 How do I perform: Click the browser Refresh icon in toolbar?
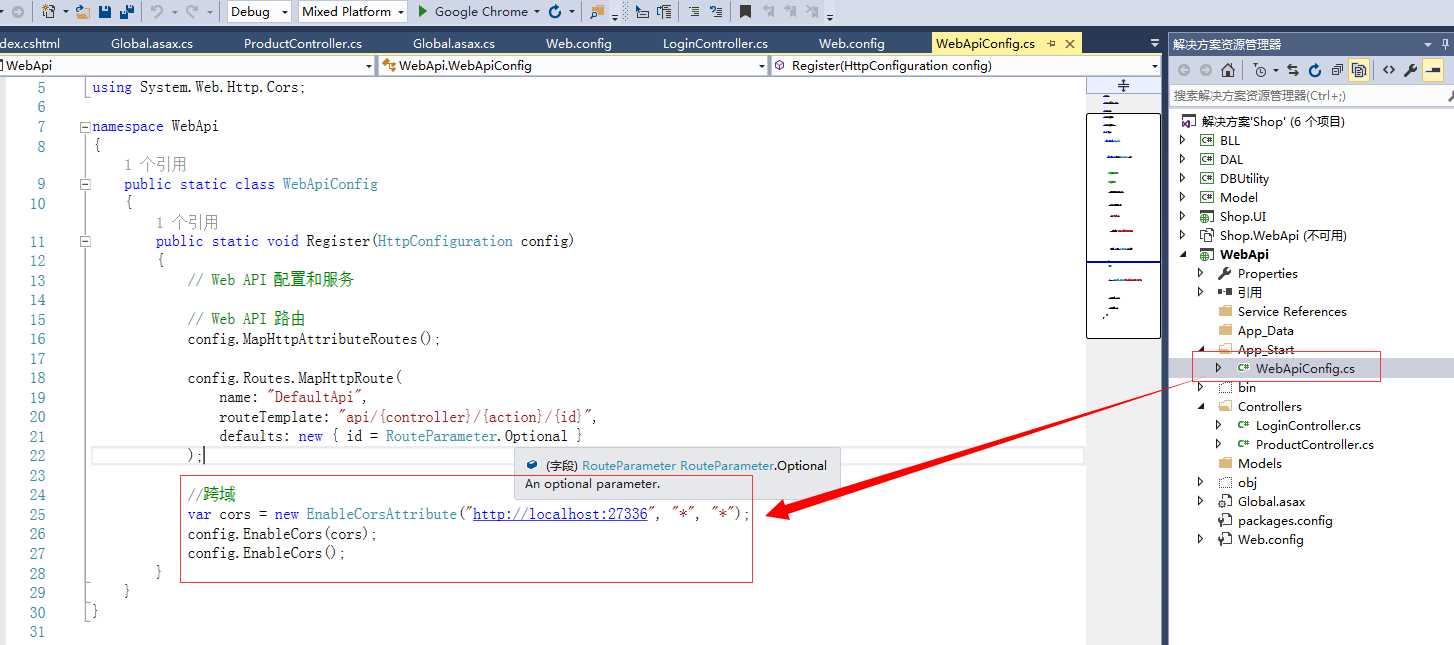click(555, 12)
